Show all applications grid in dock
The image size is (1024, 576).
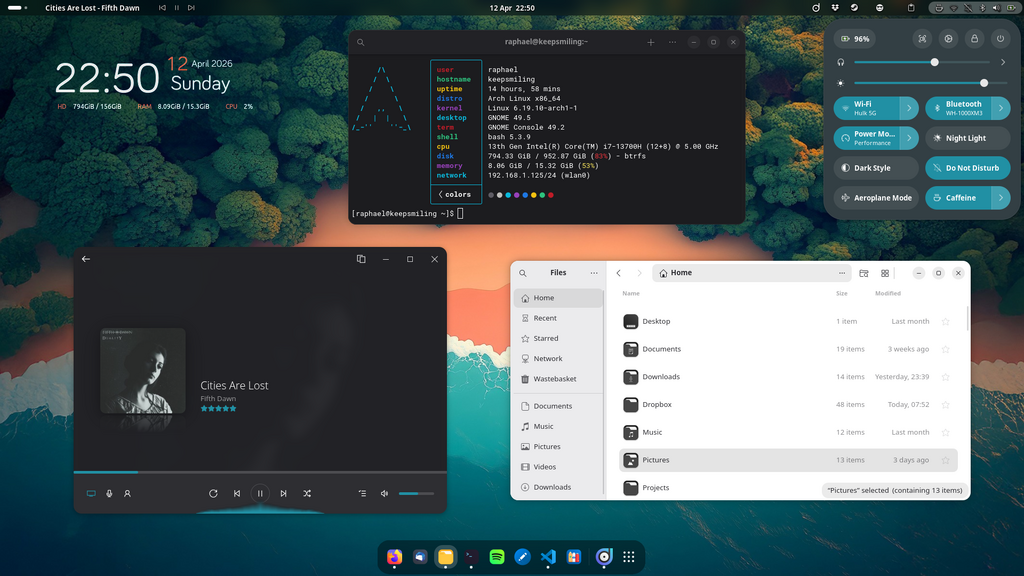(x=629, y=557)
